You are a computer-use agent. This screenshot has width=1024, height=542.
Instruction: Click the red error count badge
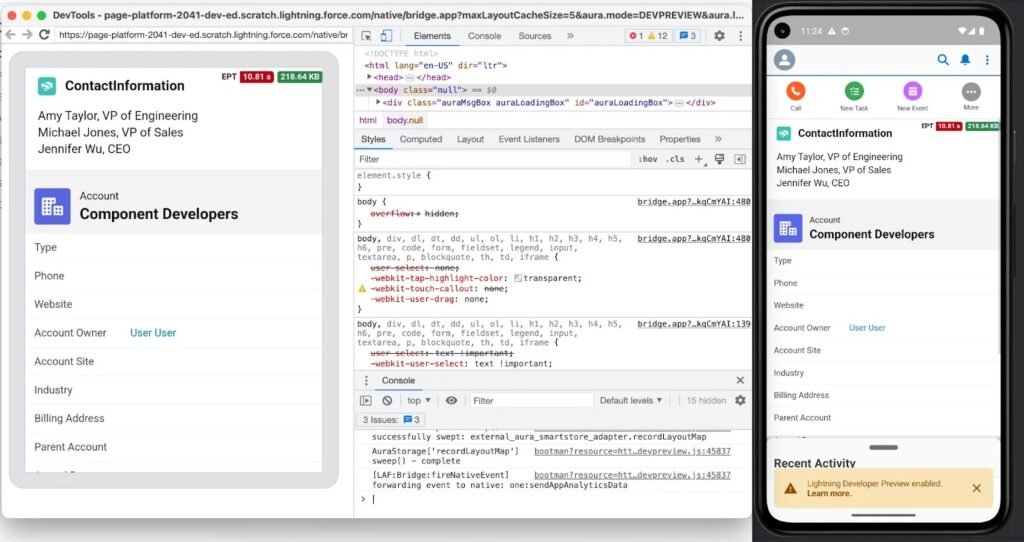[636, 36]
